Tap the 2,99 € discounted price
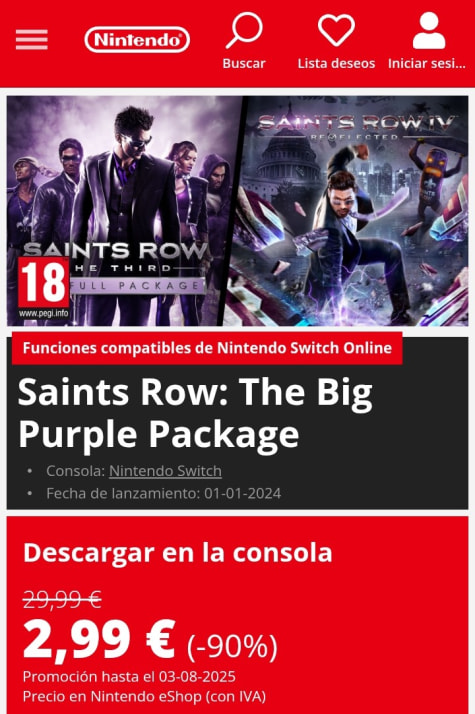Screen dimensions: 475x714 [99, 639]
